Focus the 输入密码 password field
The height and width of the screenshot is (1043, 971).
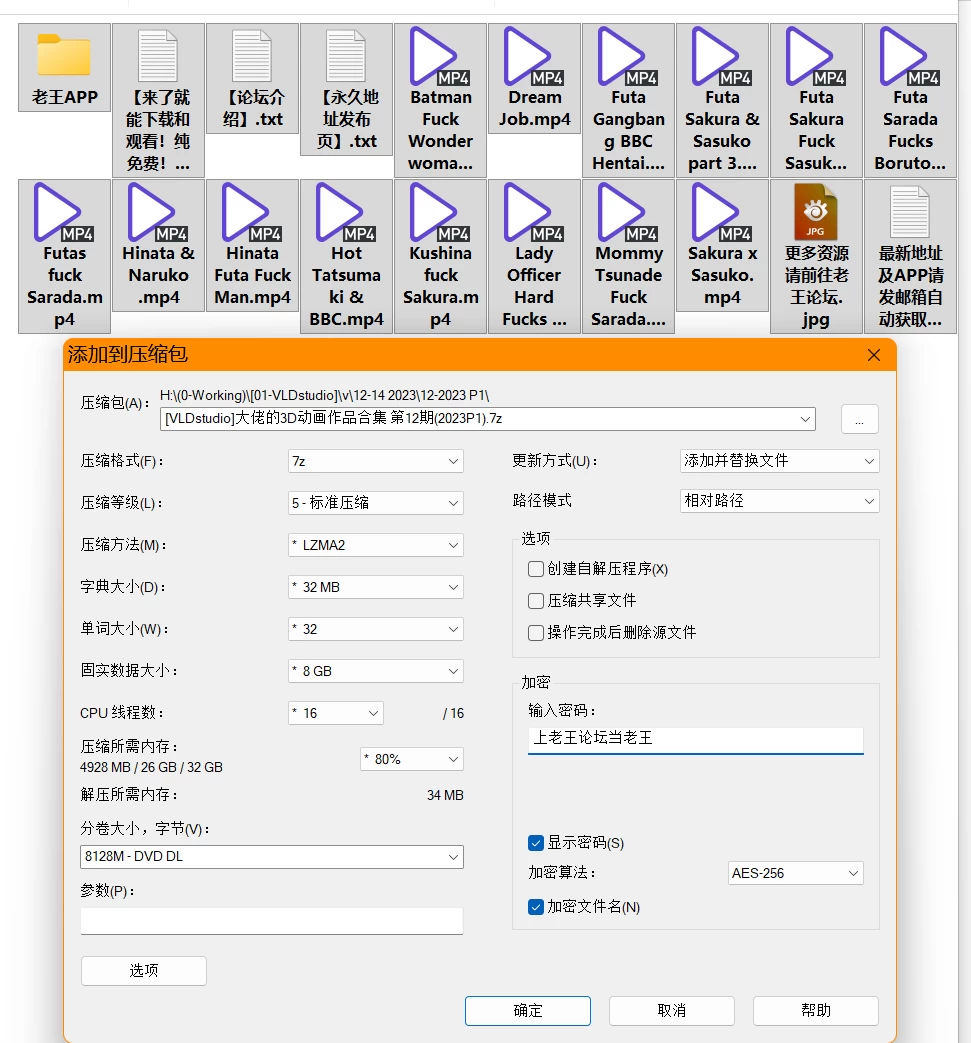[696, 739]
